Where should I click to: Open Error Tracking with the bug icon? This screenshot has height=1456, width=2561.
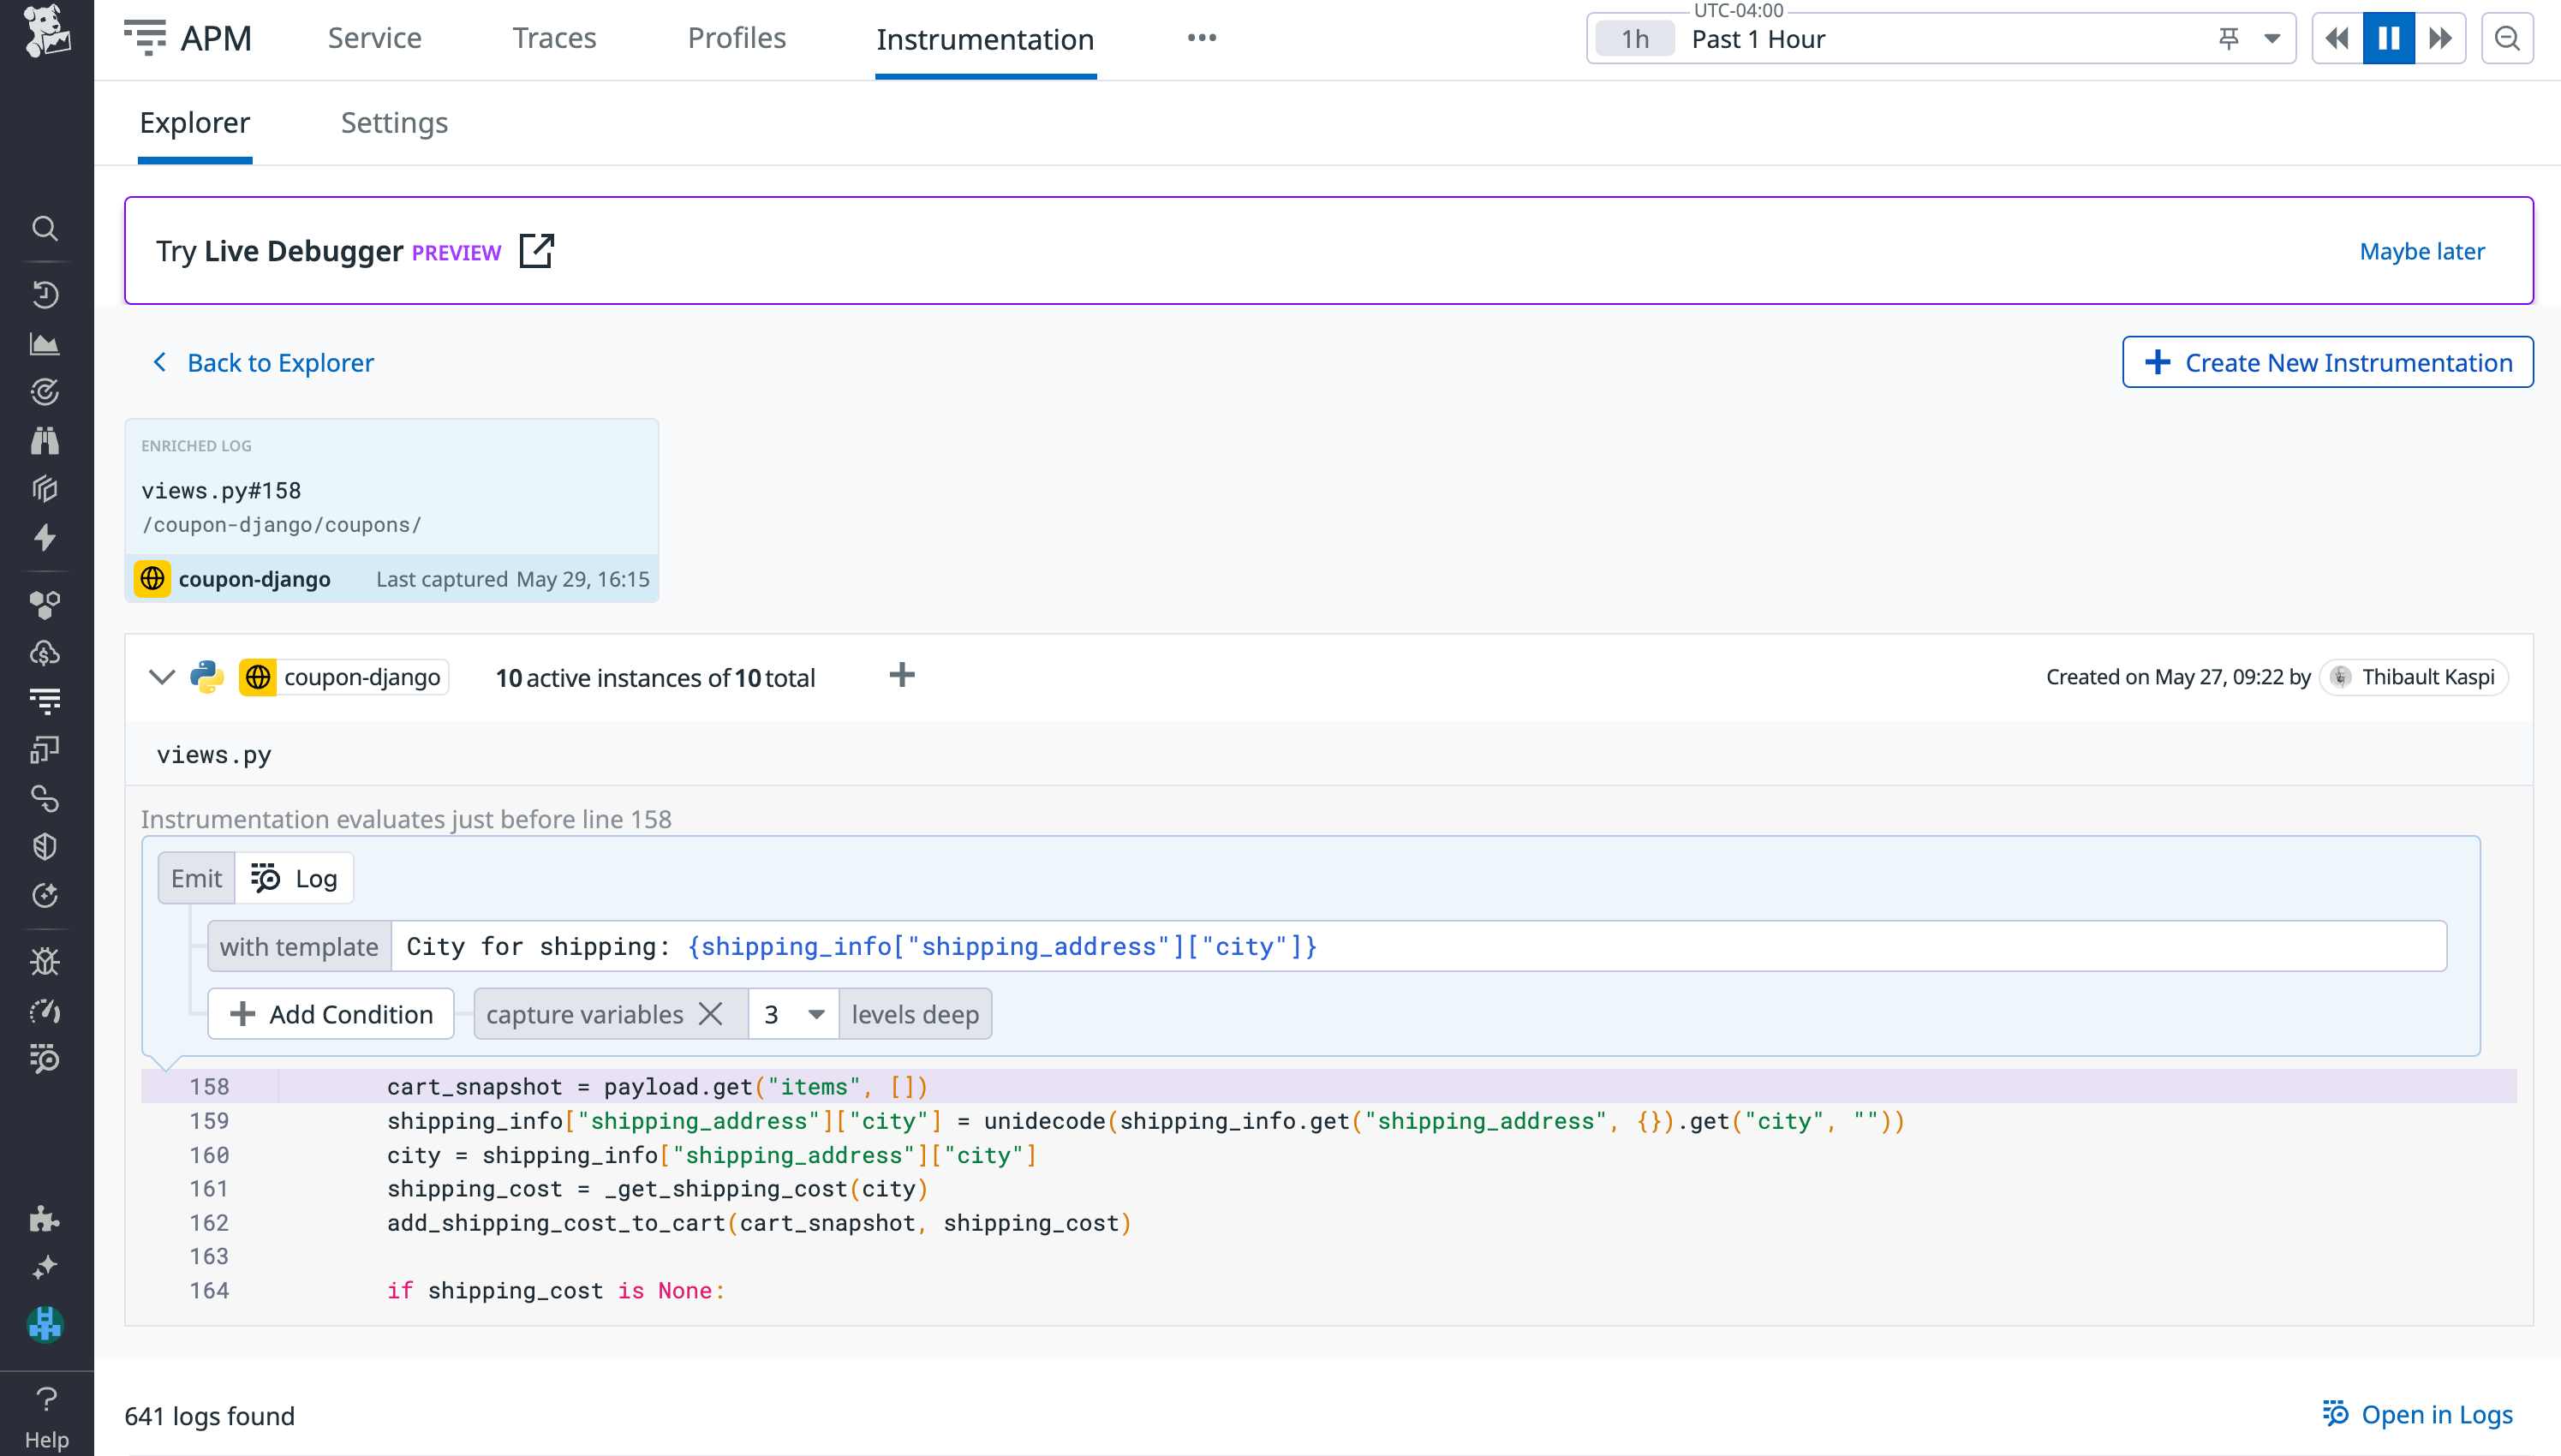point(45,961)
